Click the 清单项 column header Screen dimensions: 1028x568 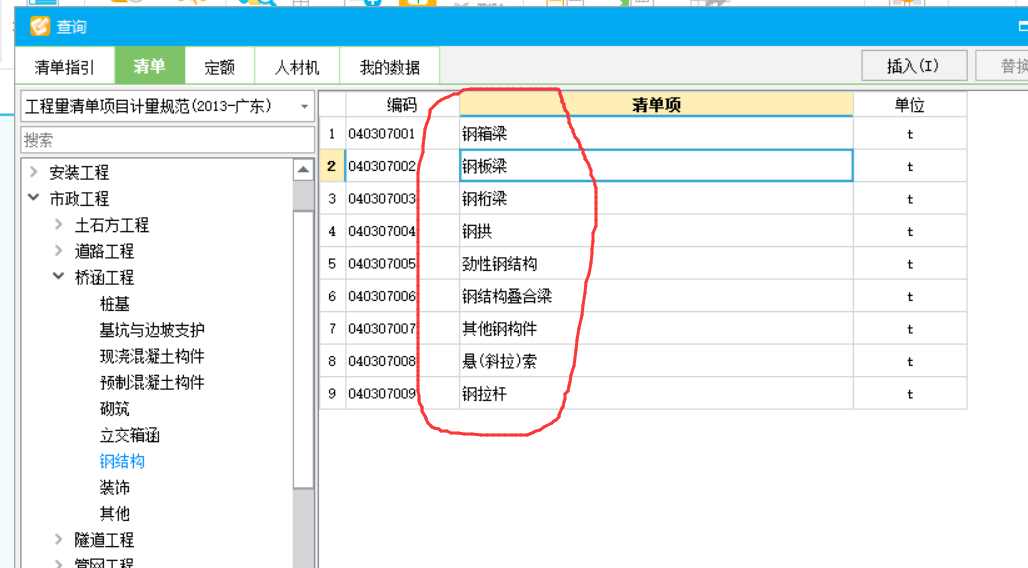click(x=656, y=104)
